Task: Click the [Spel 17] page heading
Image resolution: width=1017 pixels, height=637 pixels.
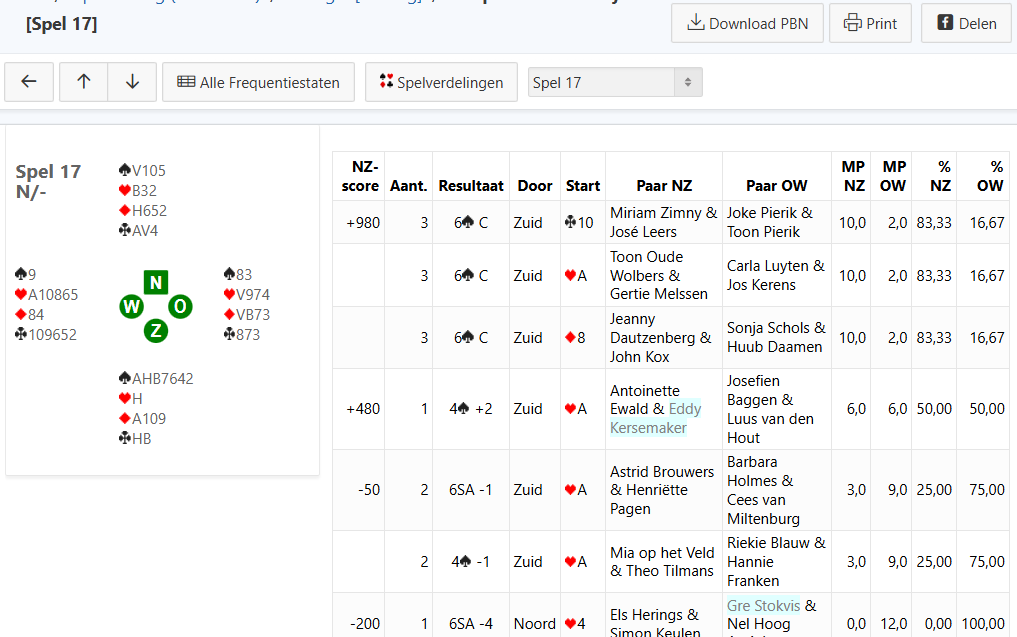Action: [62, 24]
